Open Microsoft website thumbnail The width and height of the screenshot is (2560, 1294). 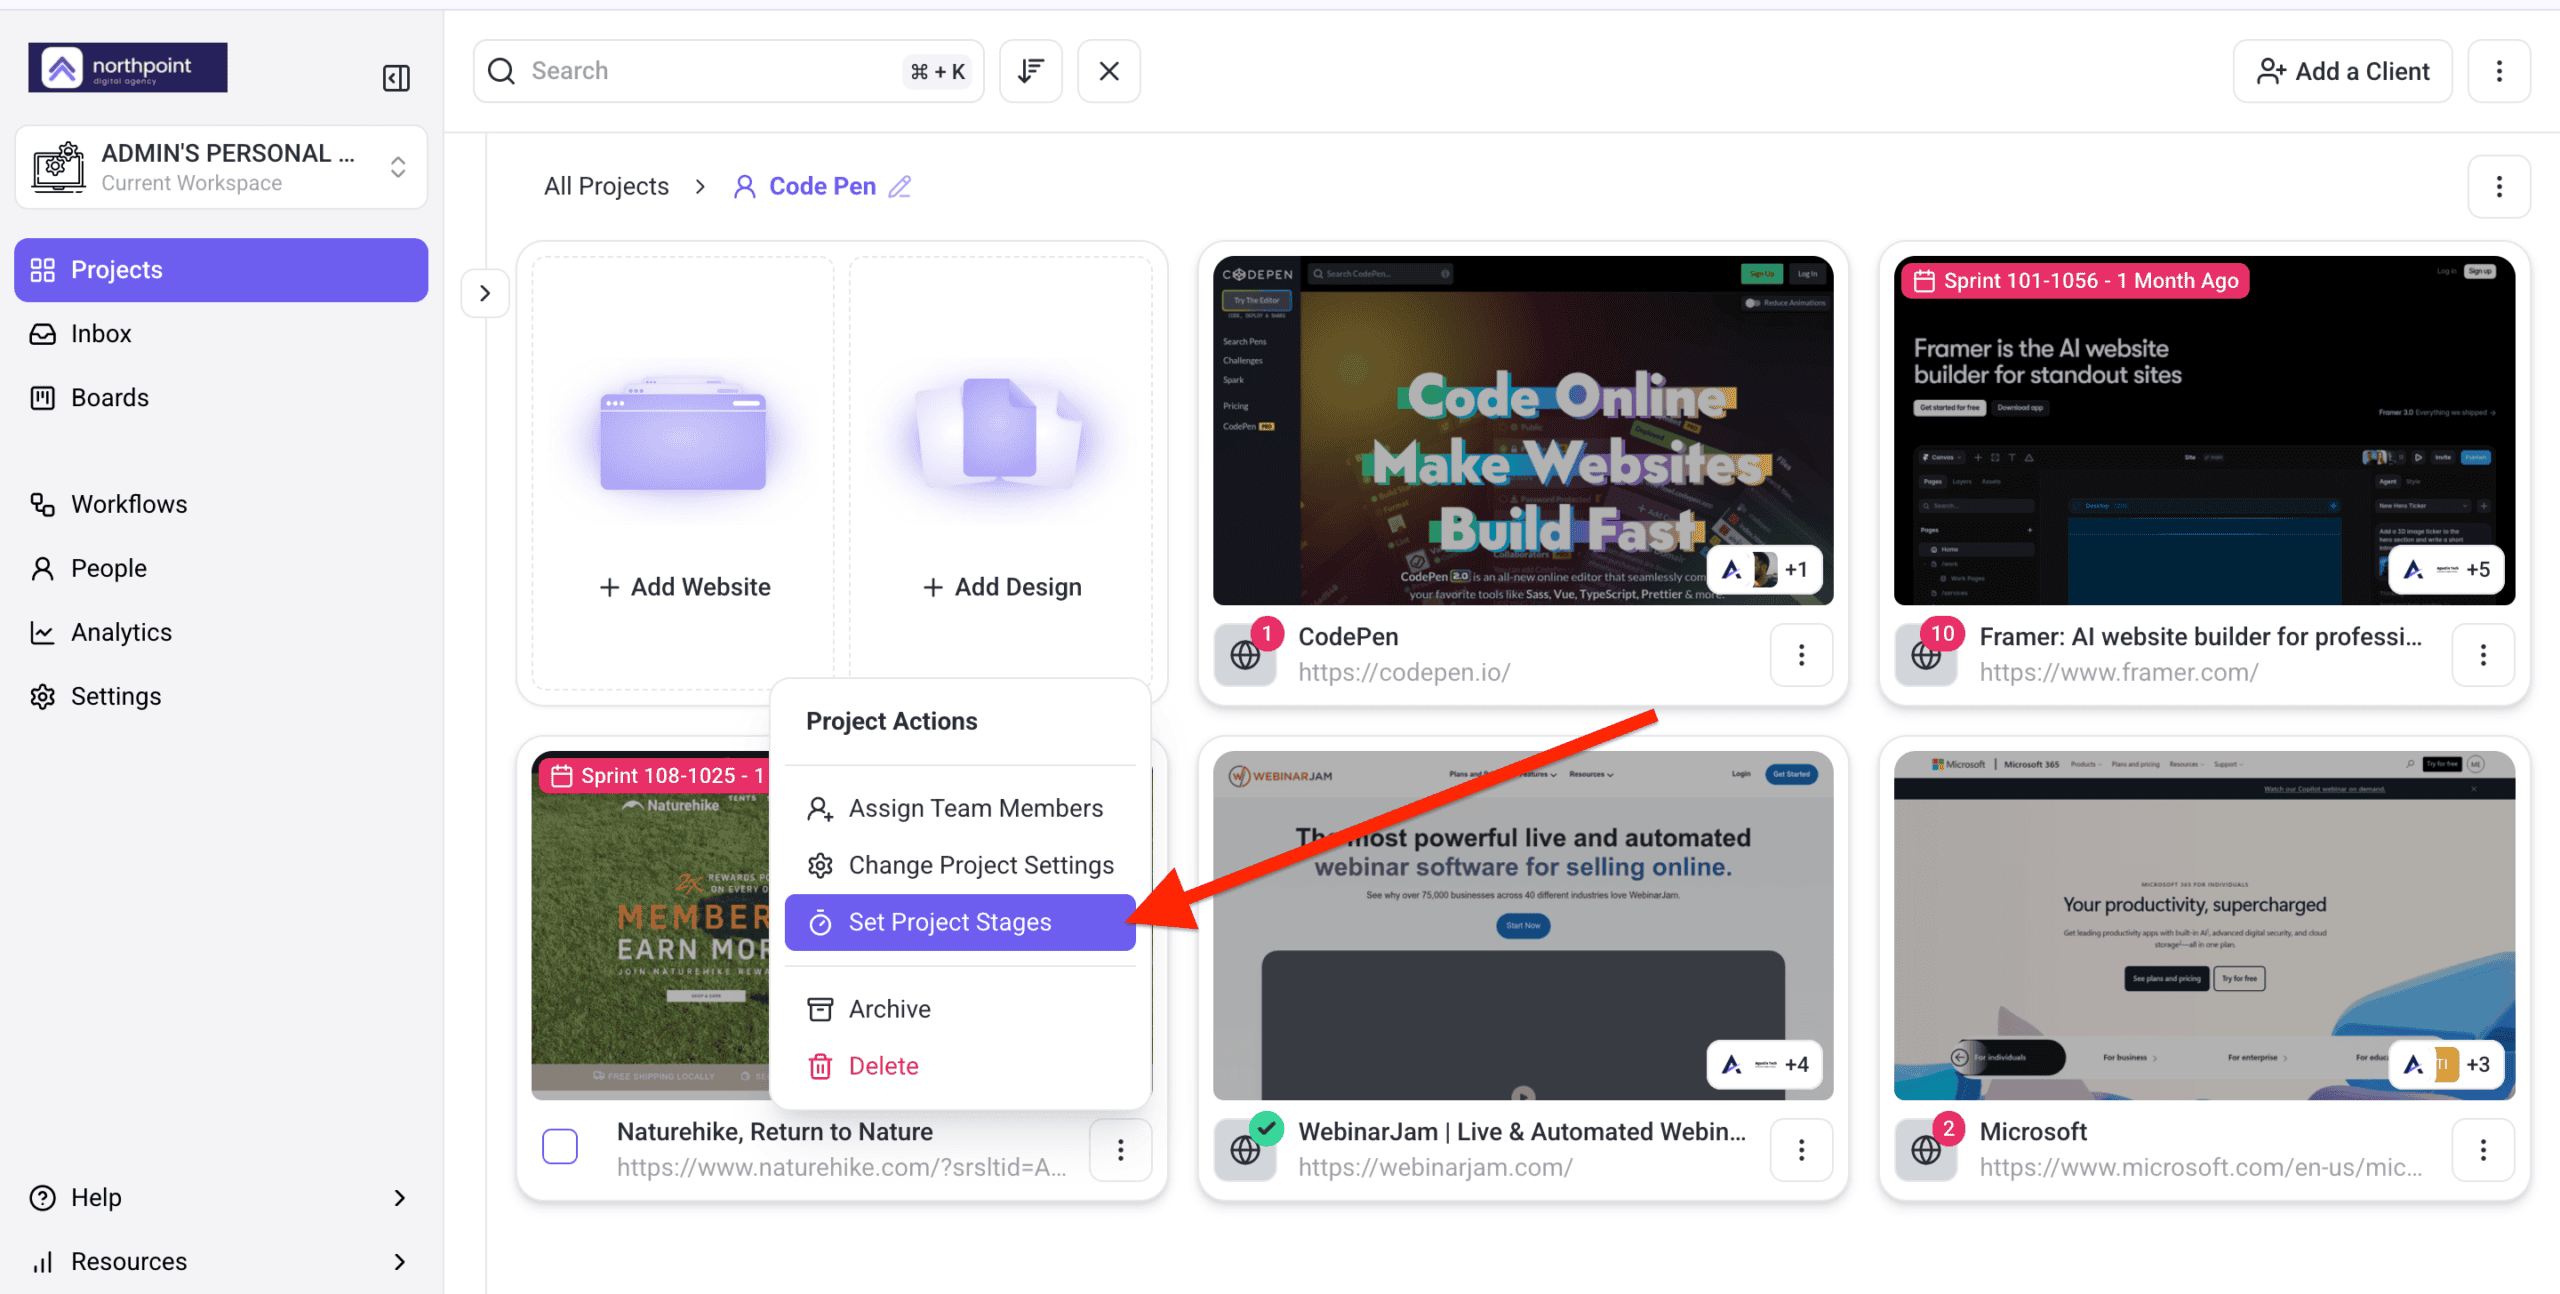pyautogui.click(x=2204, y=925)
